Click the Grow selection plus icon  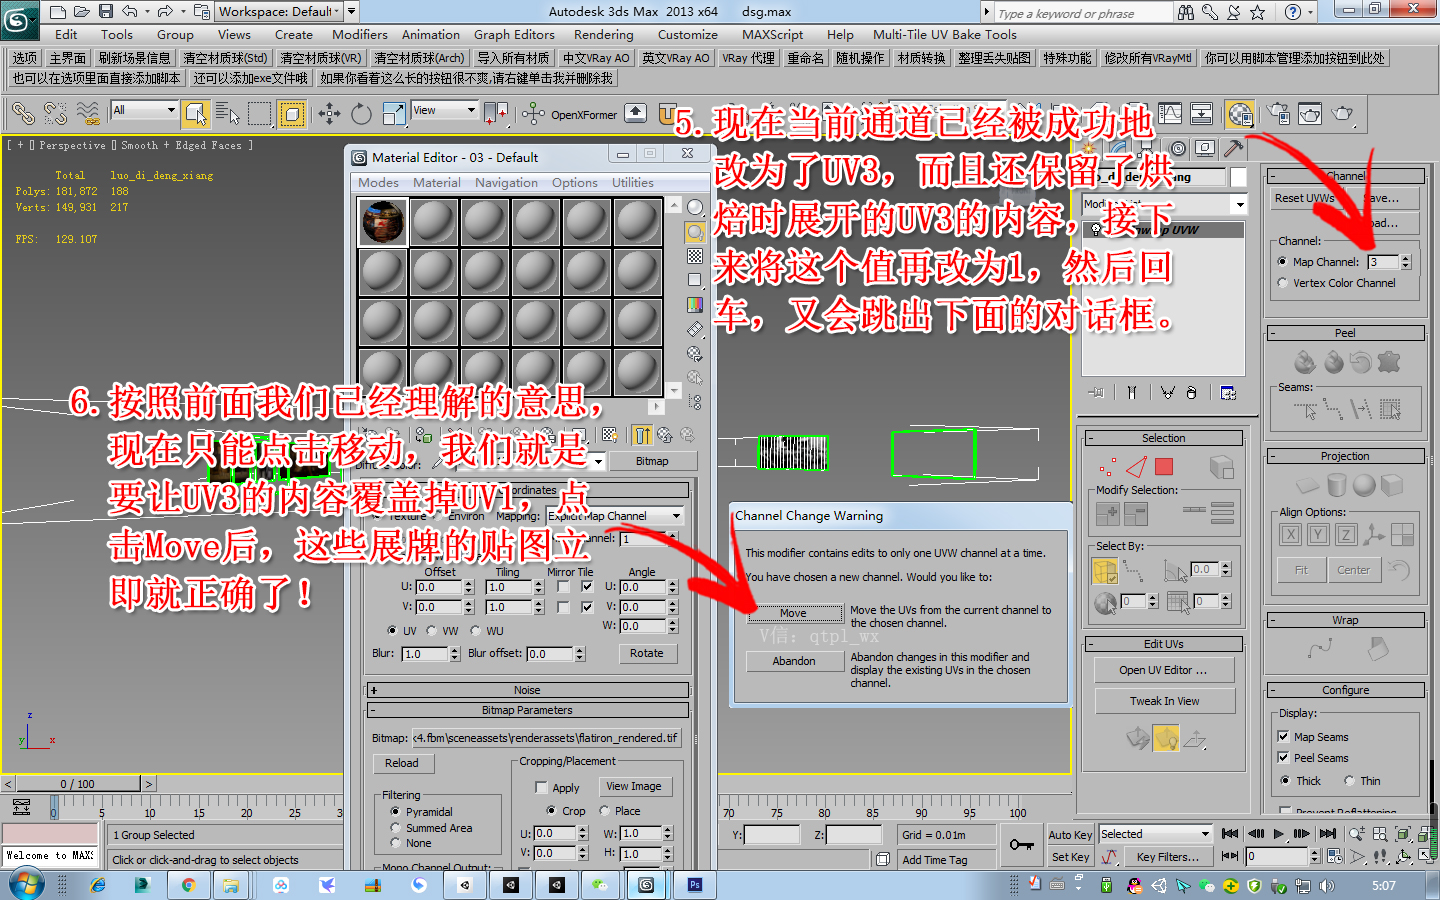coord(1108,514)
